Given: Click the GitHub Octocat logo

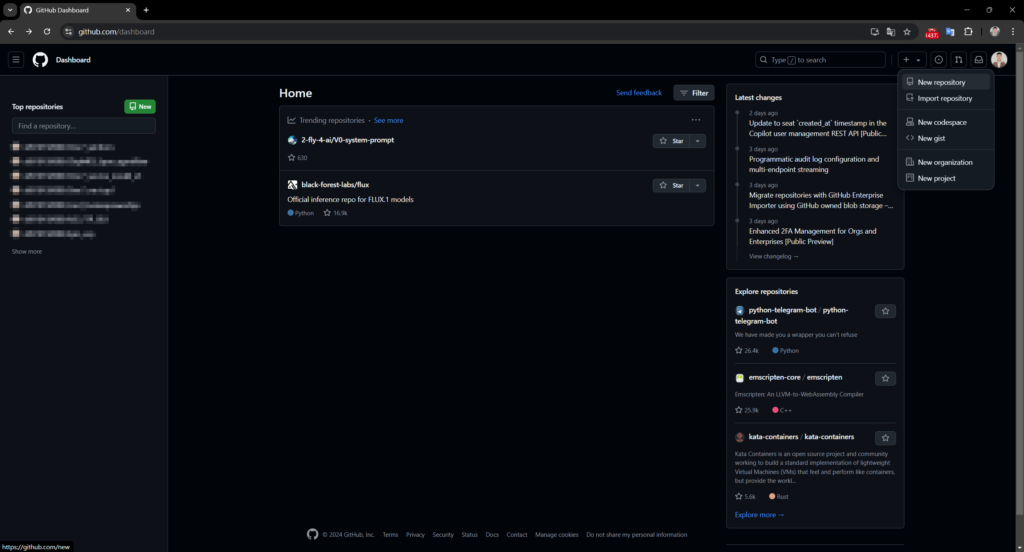Looking at the screenshot, I should point(40,59).
